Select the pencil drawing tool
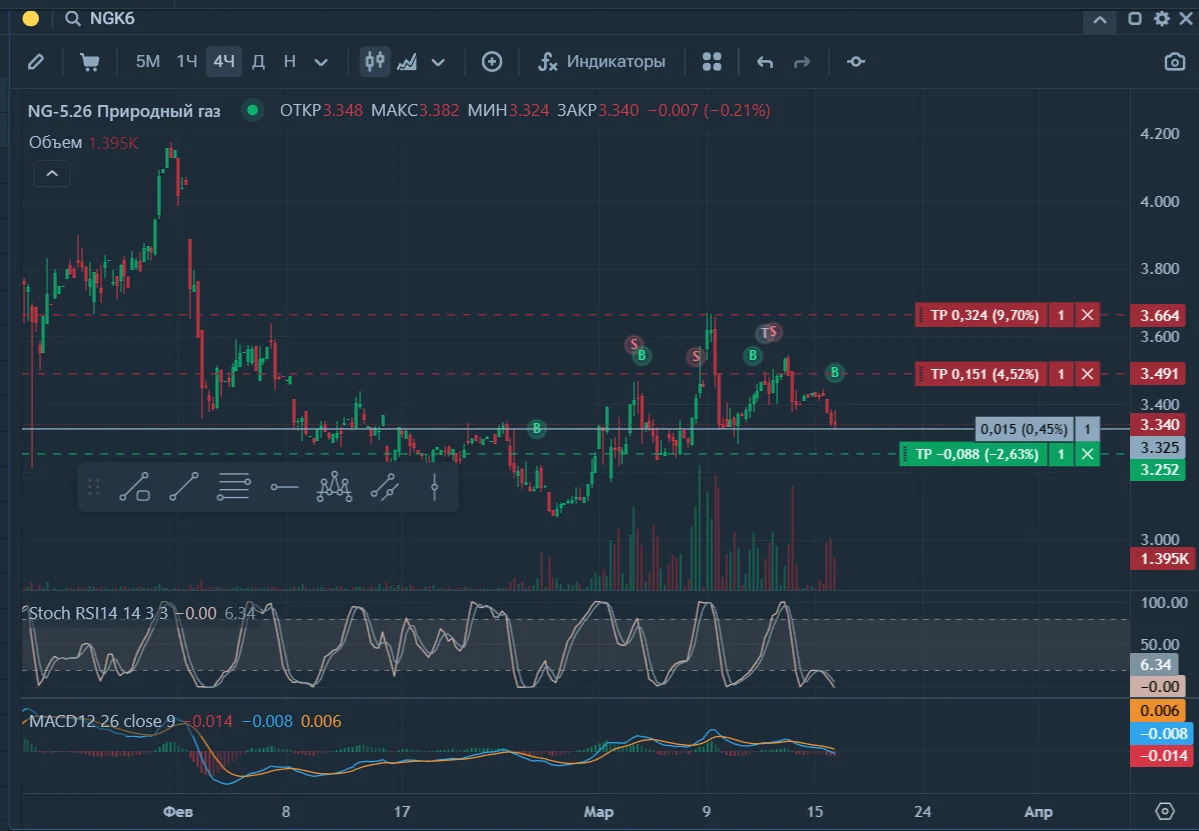The image size is (1199, 831). coord(36,62)
